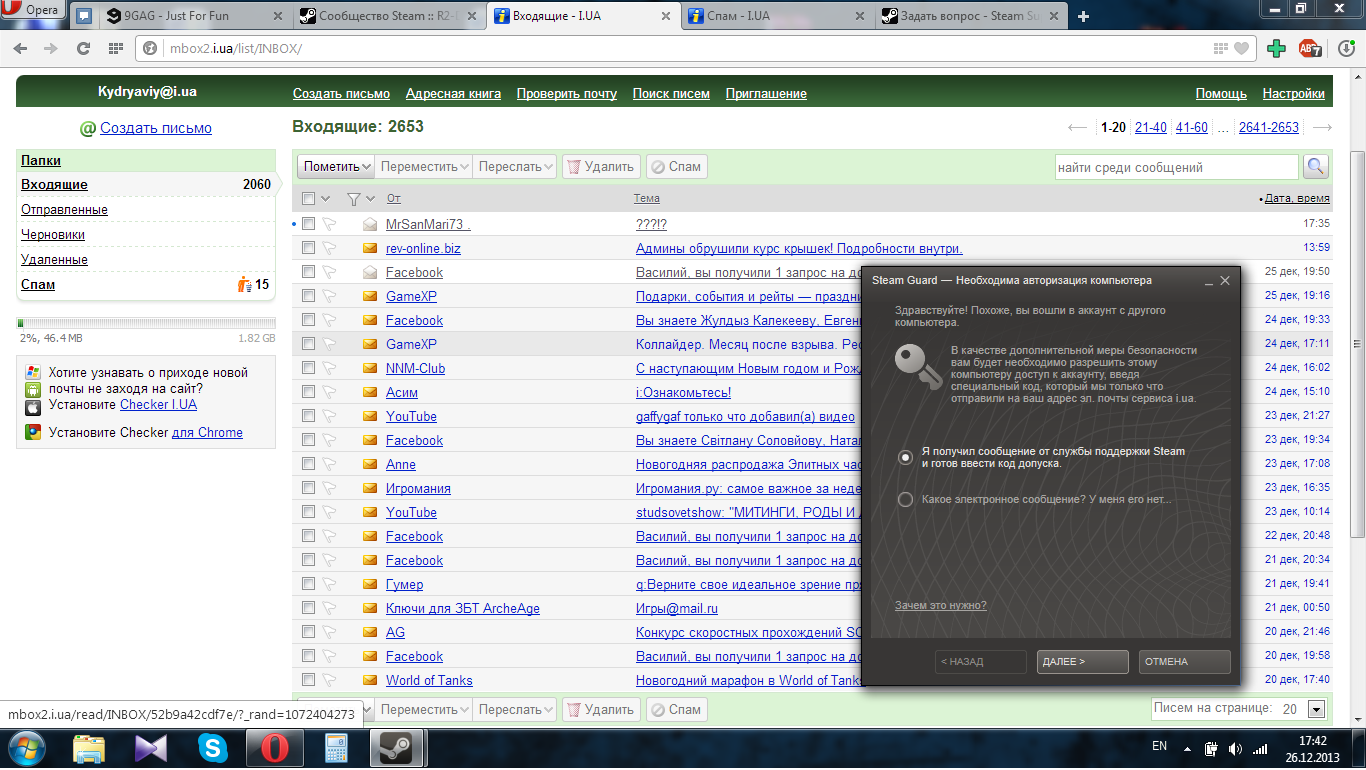Viewport: 1366px width, 770px height.
Task: Open the Adblock extension icon
Action: pos(1310,48)
